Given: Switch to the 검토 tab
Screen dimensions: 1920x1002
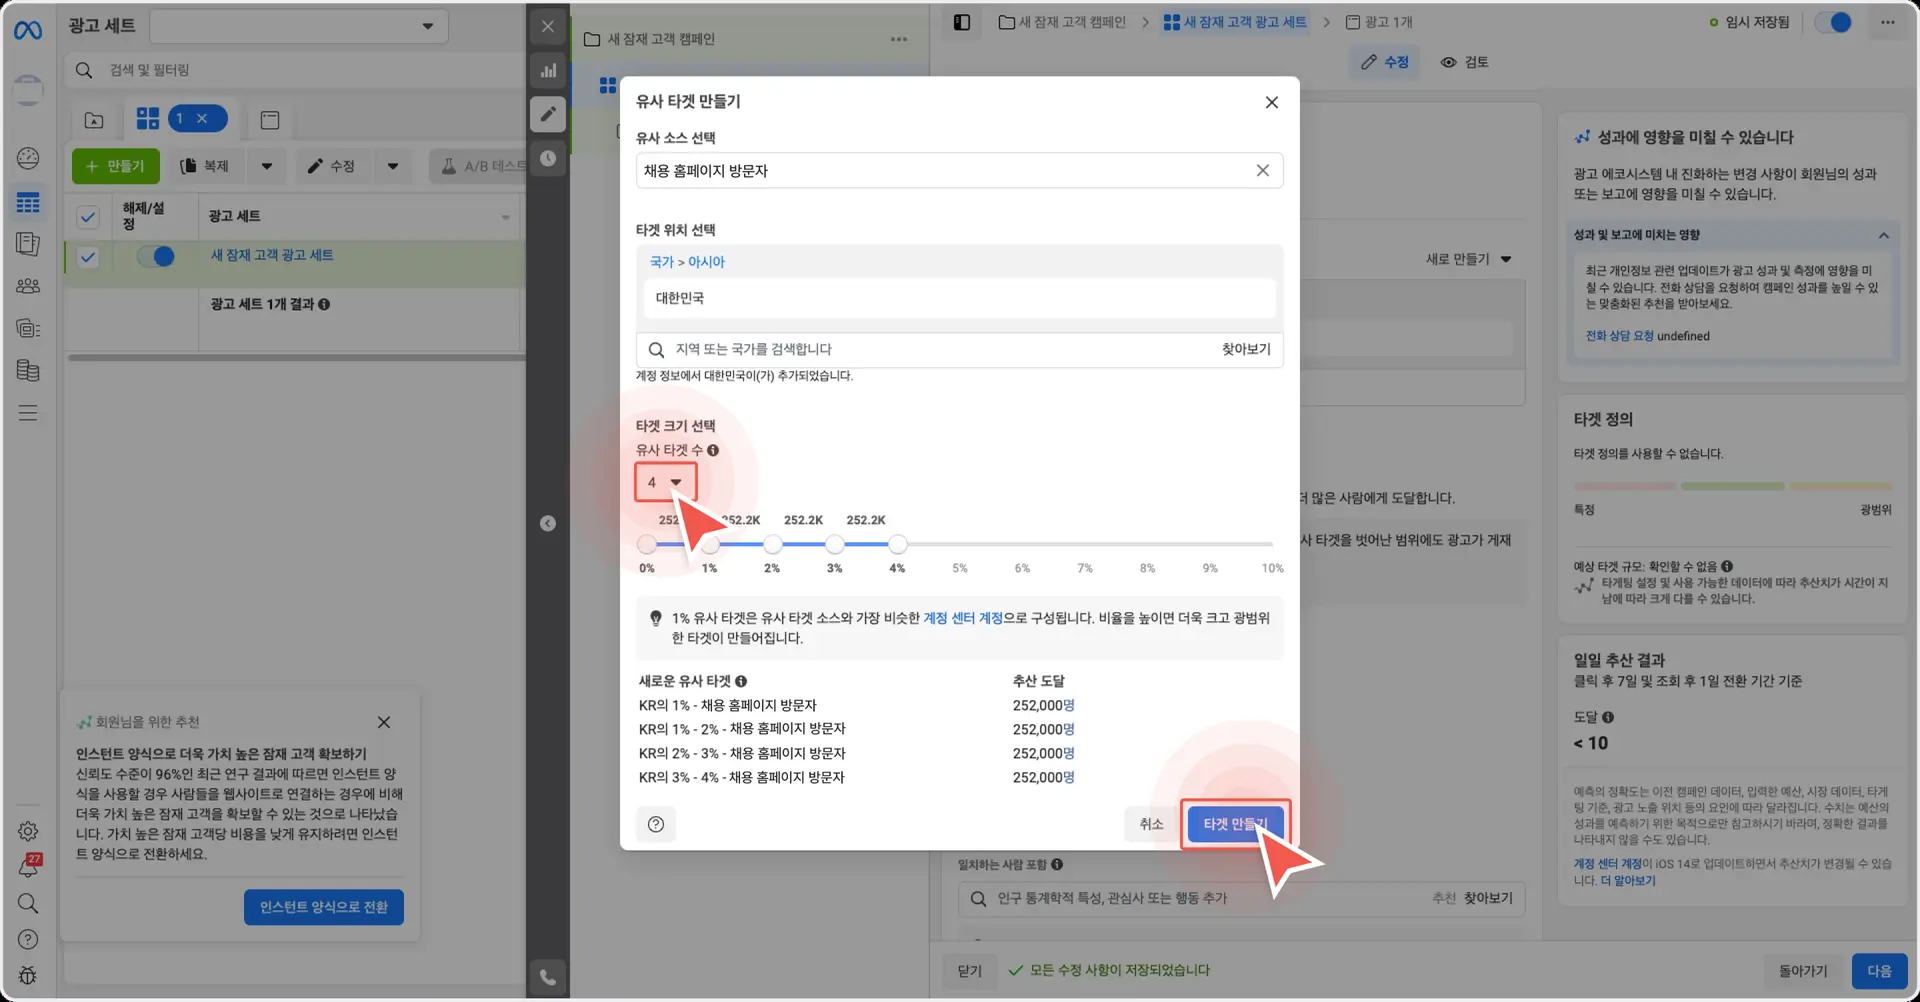Looking at the screenshot, I should pyautogui.click(x=1465, y=62).
